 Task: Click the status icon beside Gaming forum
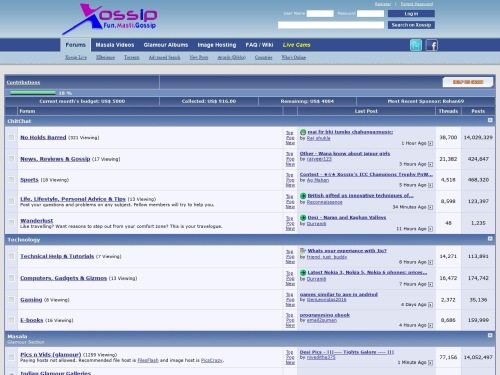tap(12, 300)
